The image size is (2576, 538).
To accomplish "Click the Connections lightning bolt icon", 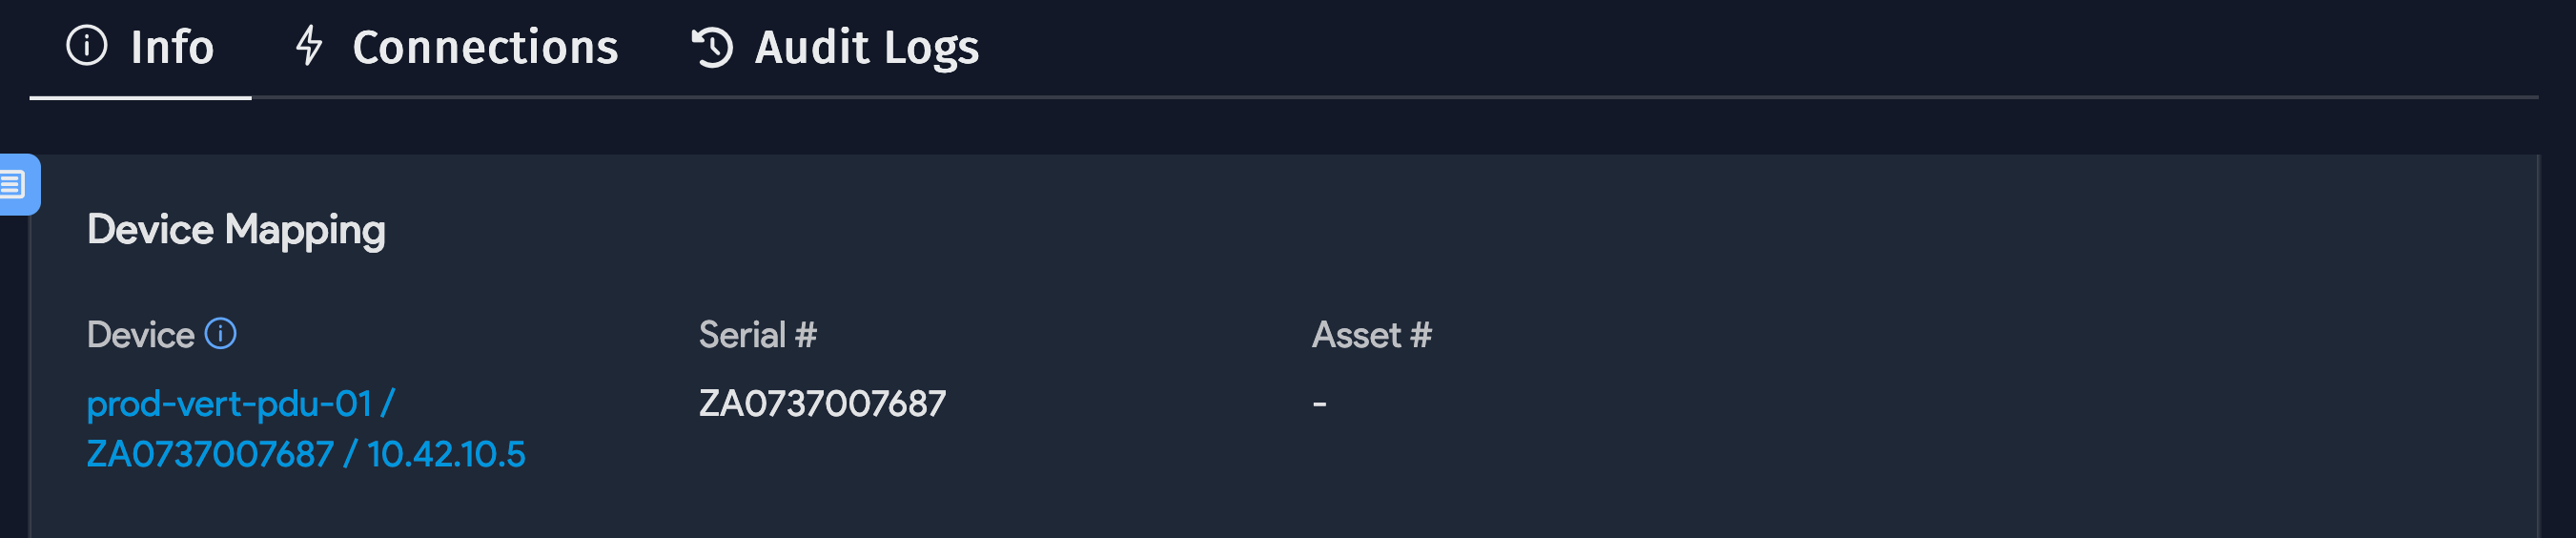I will point(309,46).
